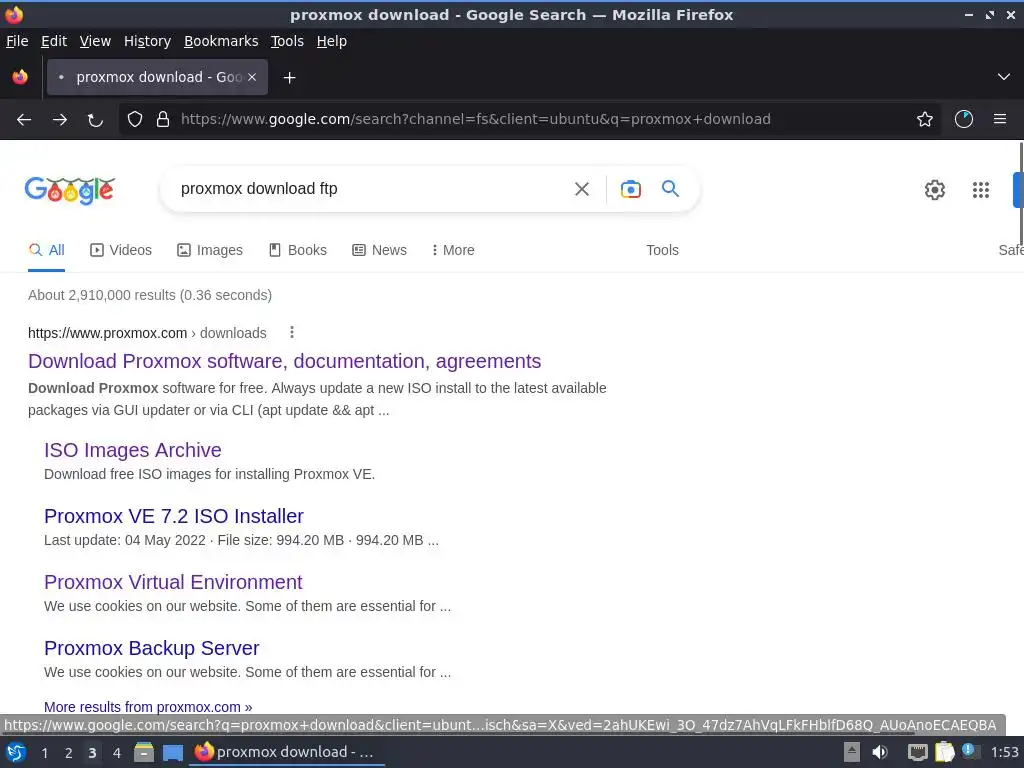1024x768 pixels.
Task: Open Google search Tools filters
Action: (x=662, y=250)
